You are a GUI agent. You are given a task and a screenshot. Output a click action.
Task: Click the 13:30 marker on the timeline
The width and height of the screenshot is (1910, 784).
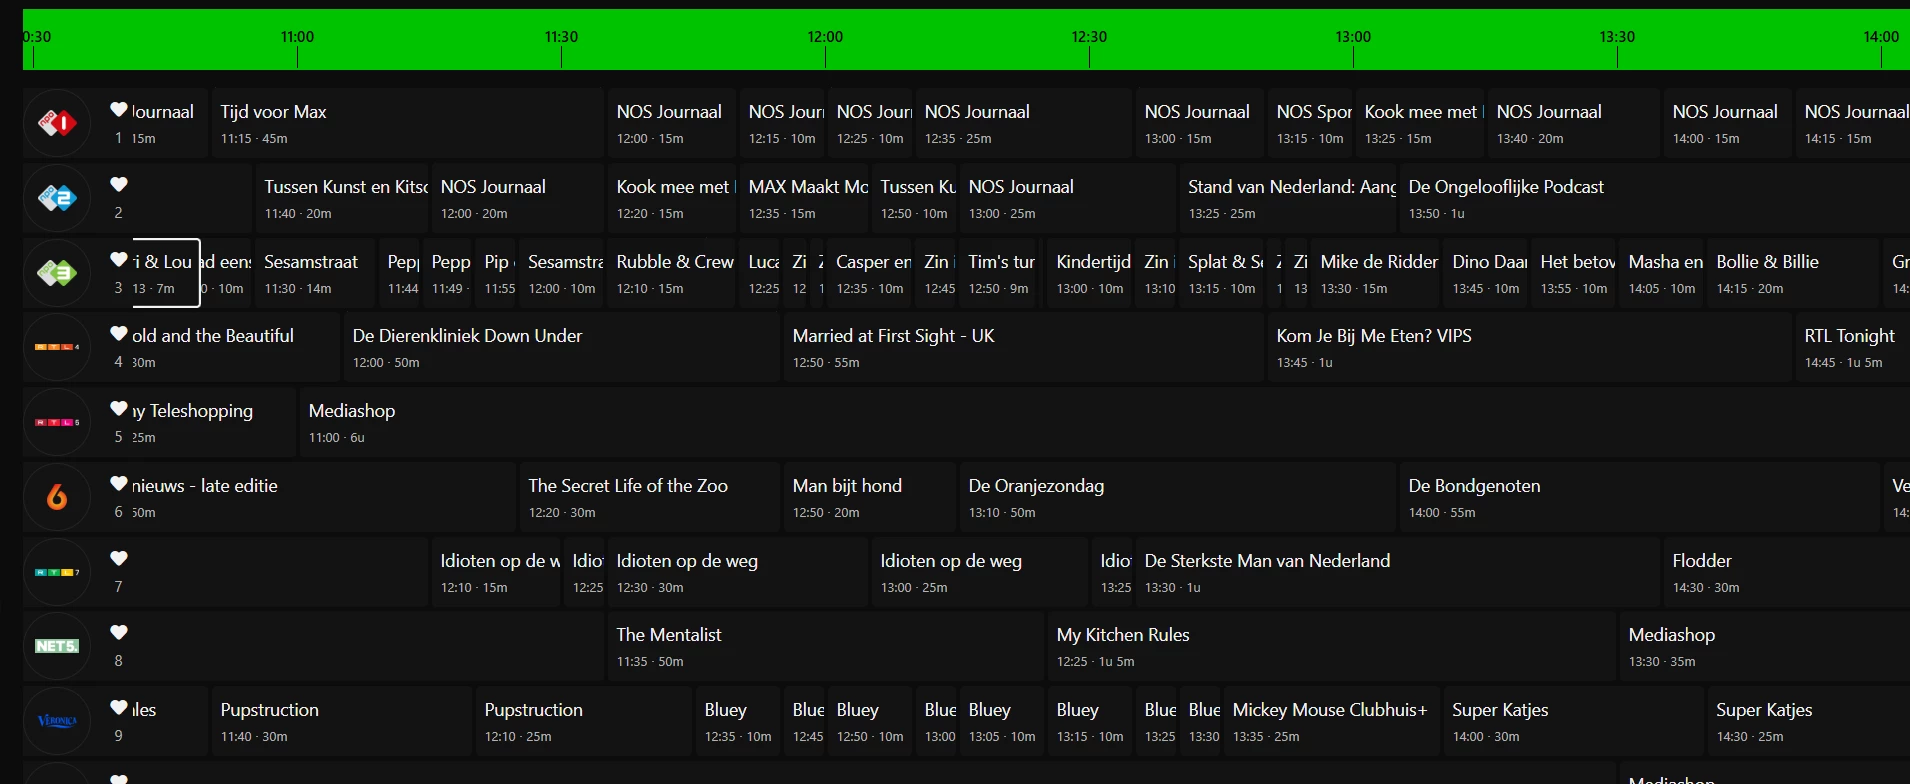[x=1617, y=38]
